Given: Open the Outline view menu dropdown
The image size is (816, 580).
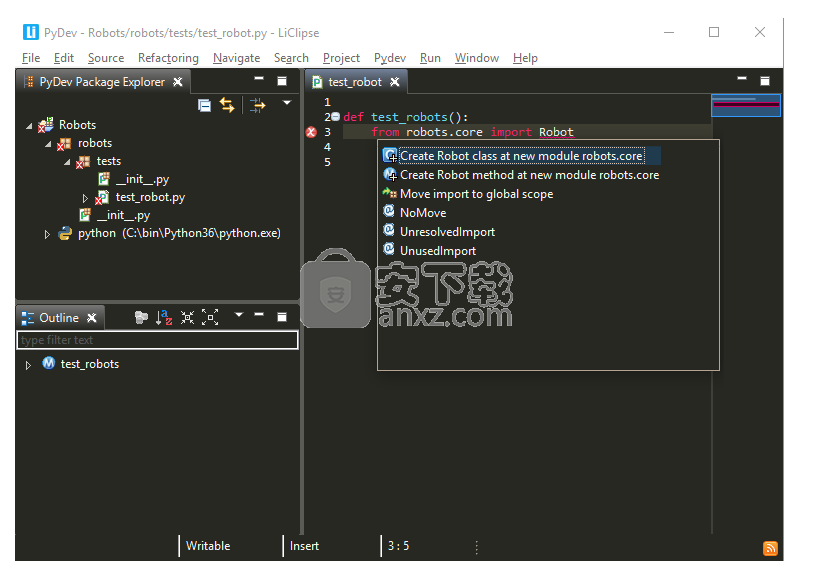Looking at the screenshot, I should pyautogui.click(x=239, y=314).
